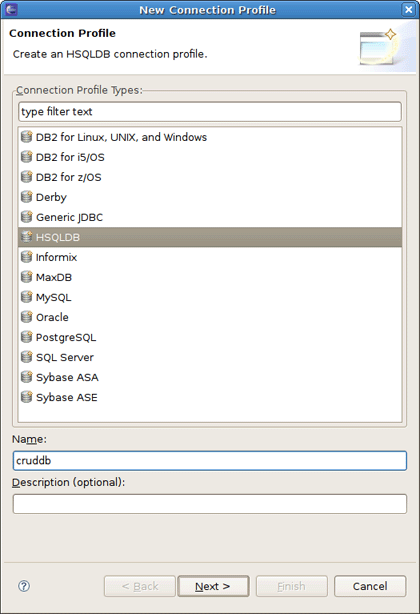The width and height of the screenshot is (420, 614).
Task: Click the database icon beside Sybase ASA
Action: (x=26, y=377)
